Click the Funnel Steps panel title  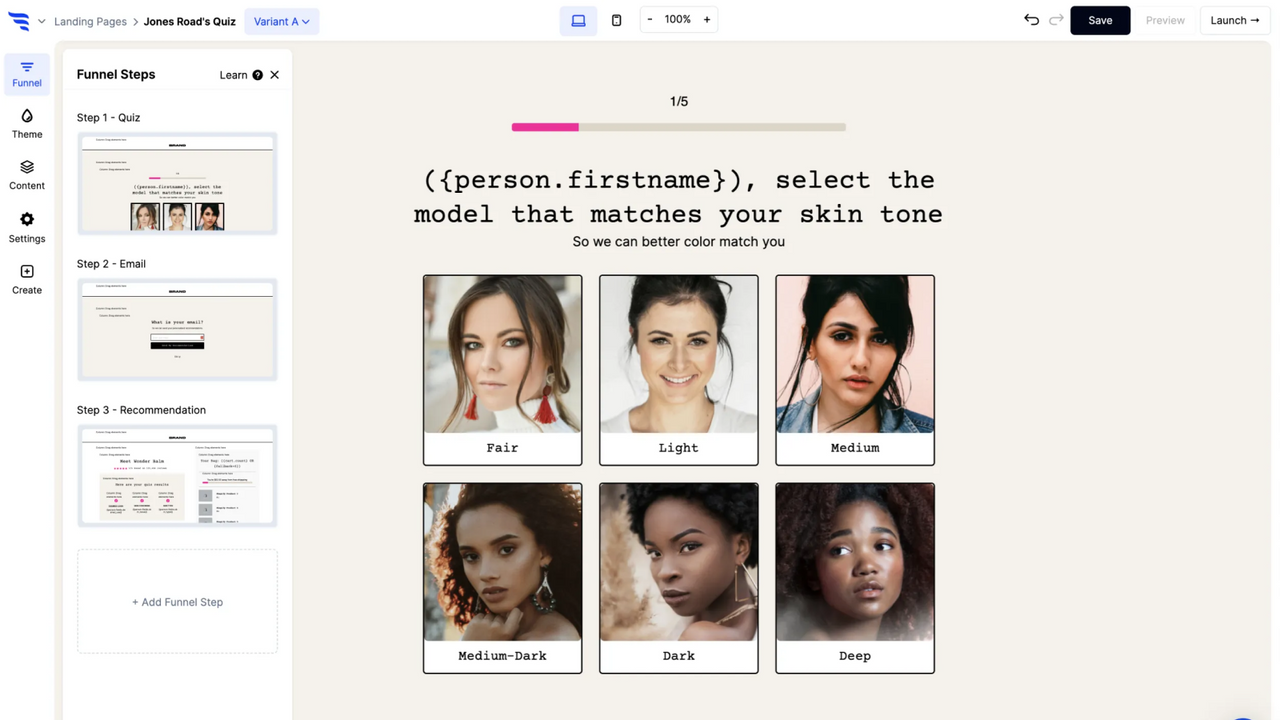pyautogui.click(x=116, y=75)
